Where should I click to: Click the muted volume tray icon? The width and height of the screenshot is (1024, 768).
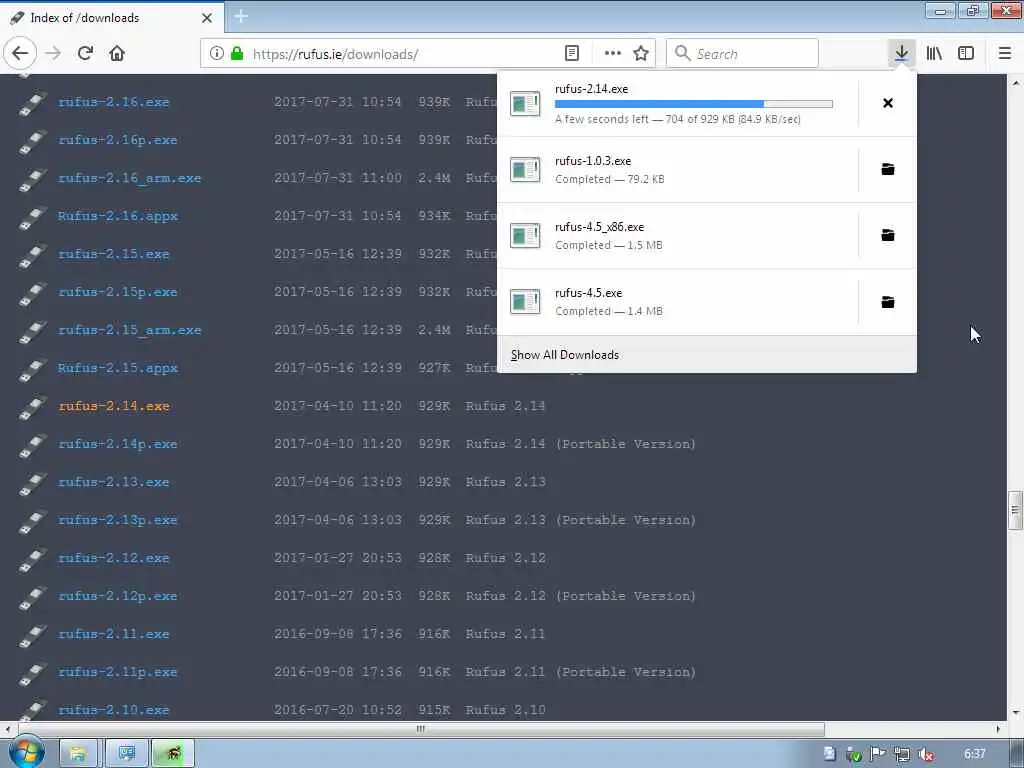click(925, 754)
